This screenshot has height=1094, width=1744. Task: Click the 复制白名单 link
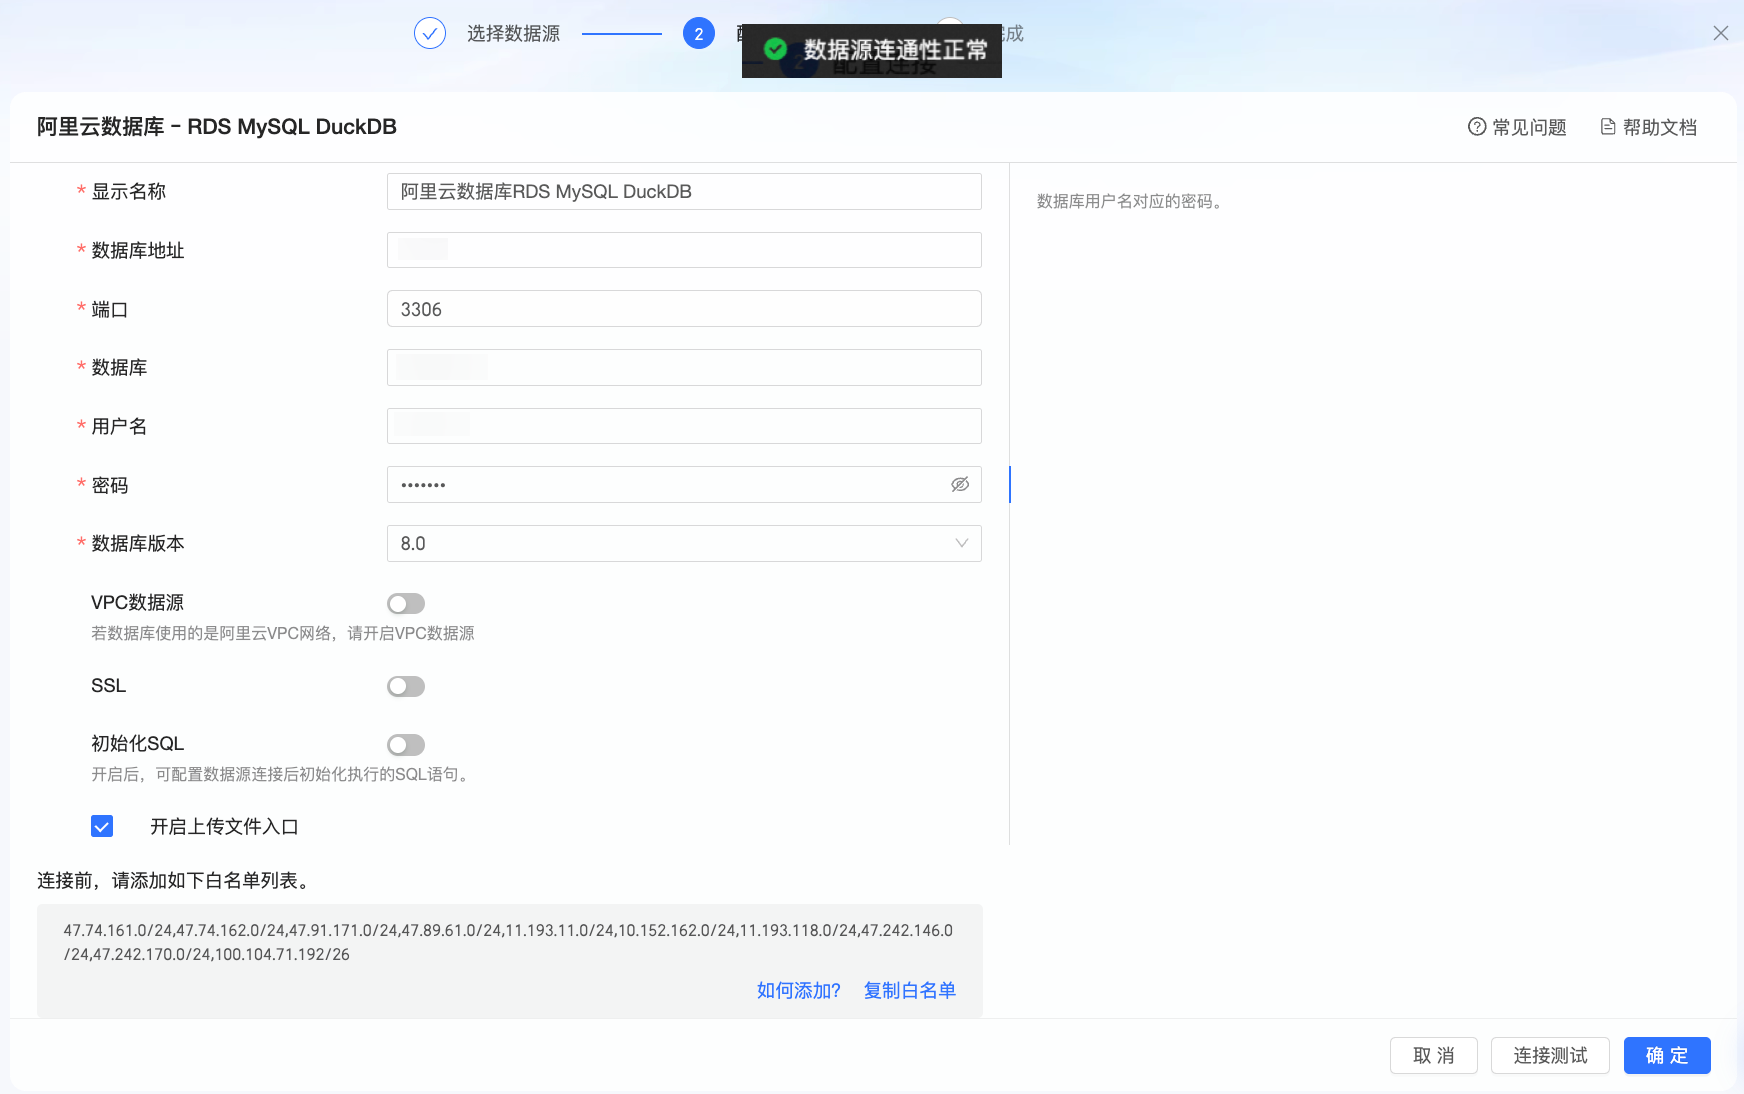tap(910, 990)
